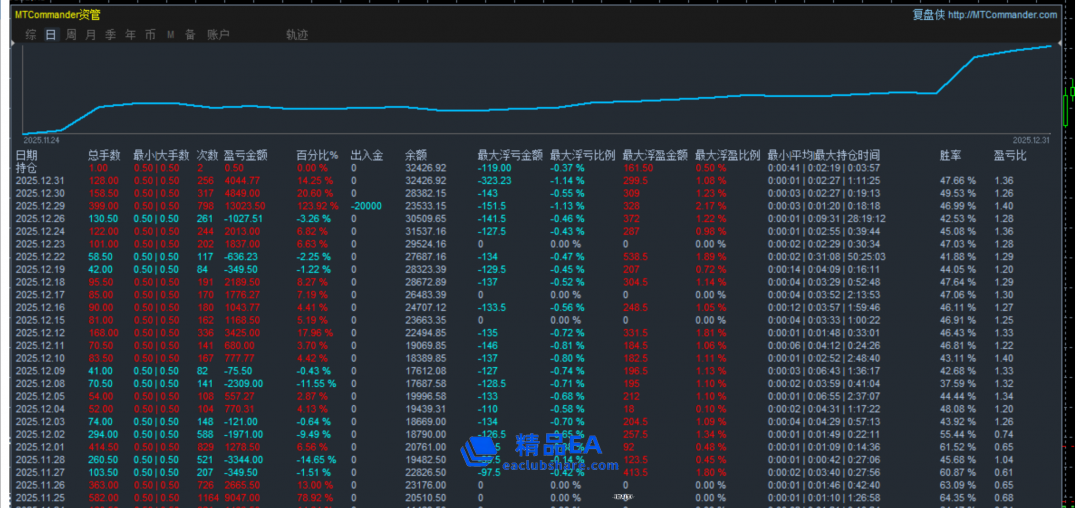This screenshot has width=1080, height=508.
Task: Click the 日期 column header
Action: click(27, 155)
